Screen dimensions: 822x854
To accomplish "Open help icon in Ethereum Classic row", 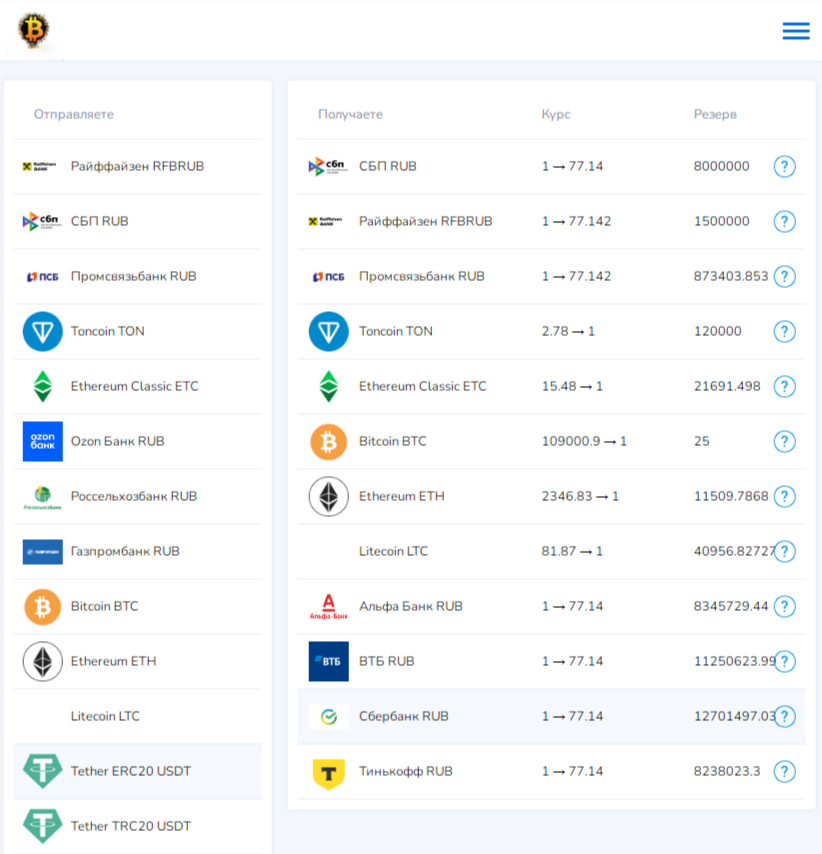I will (784, 386).
